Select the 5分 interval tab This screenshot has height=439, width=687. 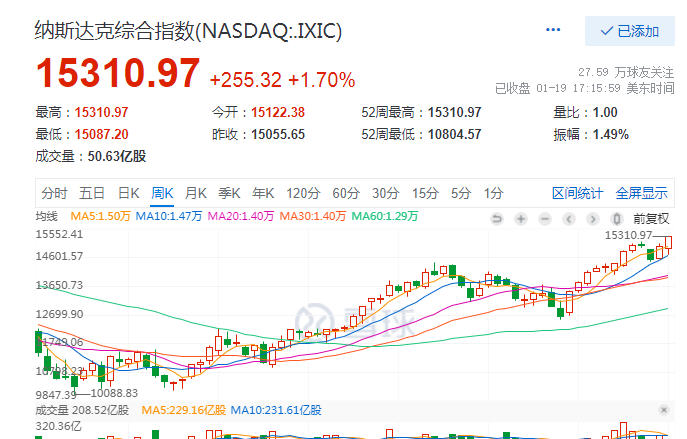(461, 193)
